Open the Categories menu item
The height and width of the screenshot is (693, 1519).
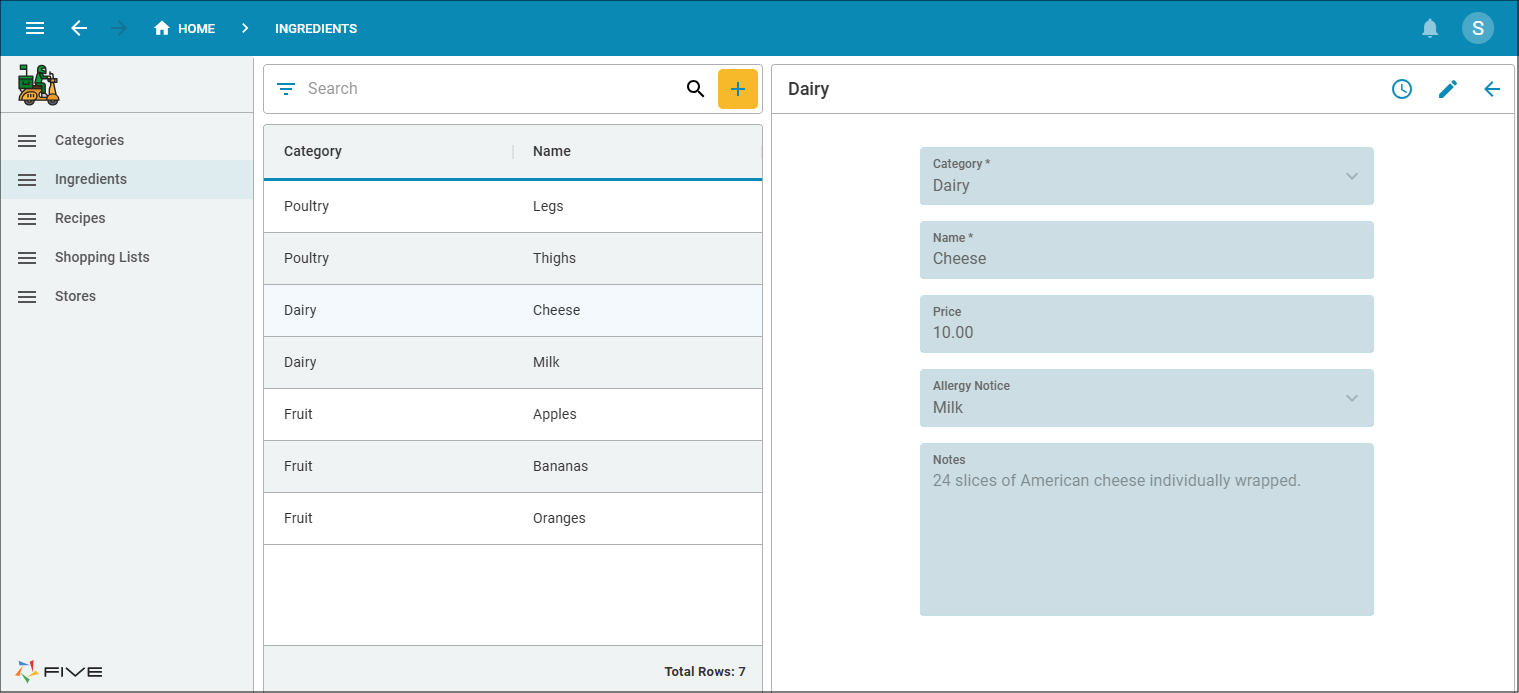(127, 140)
